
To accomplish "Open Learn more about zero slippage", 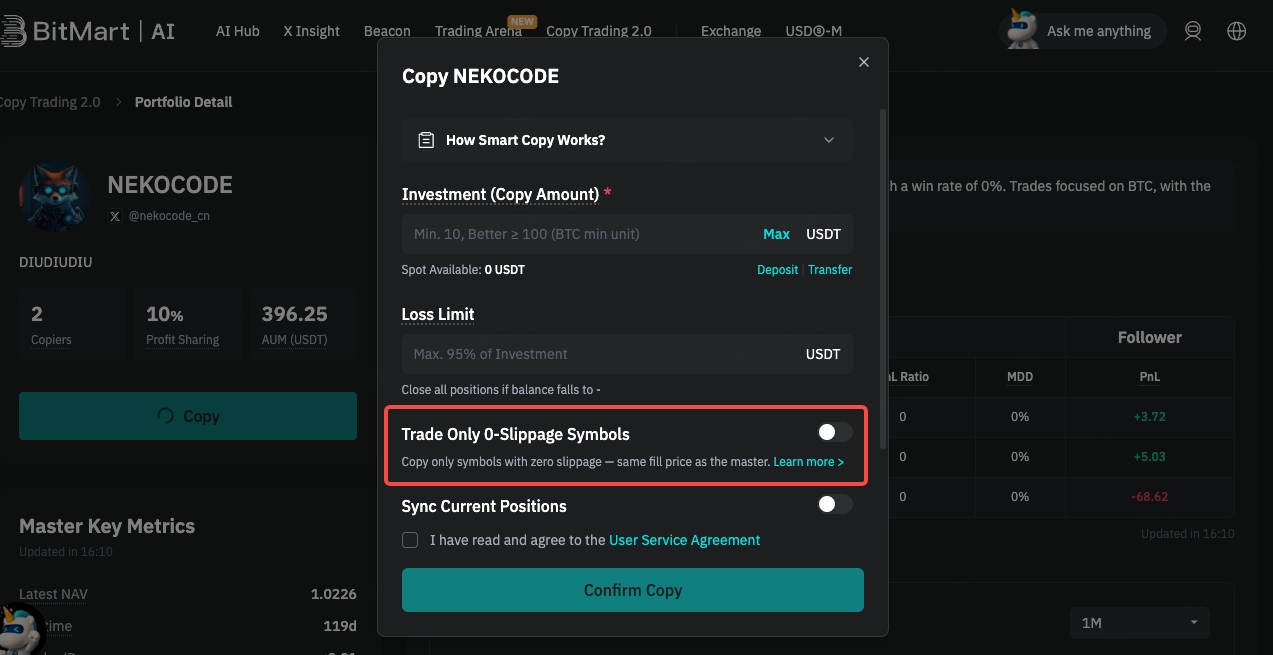I will coord(808,462).
